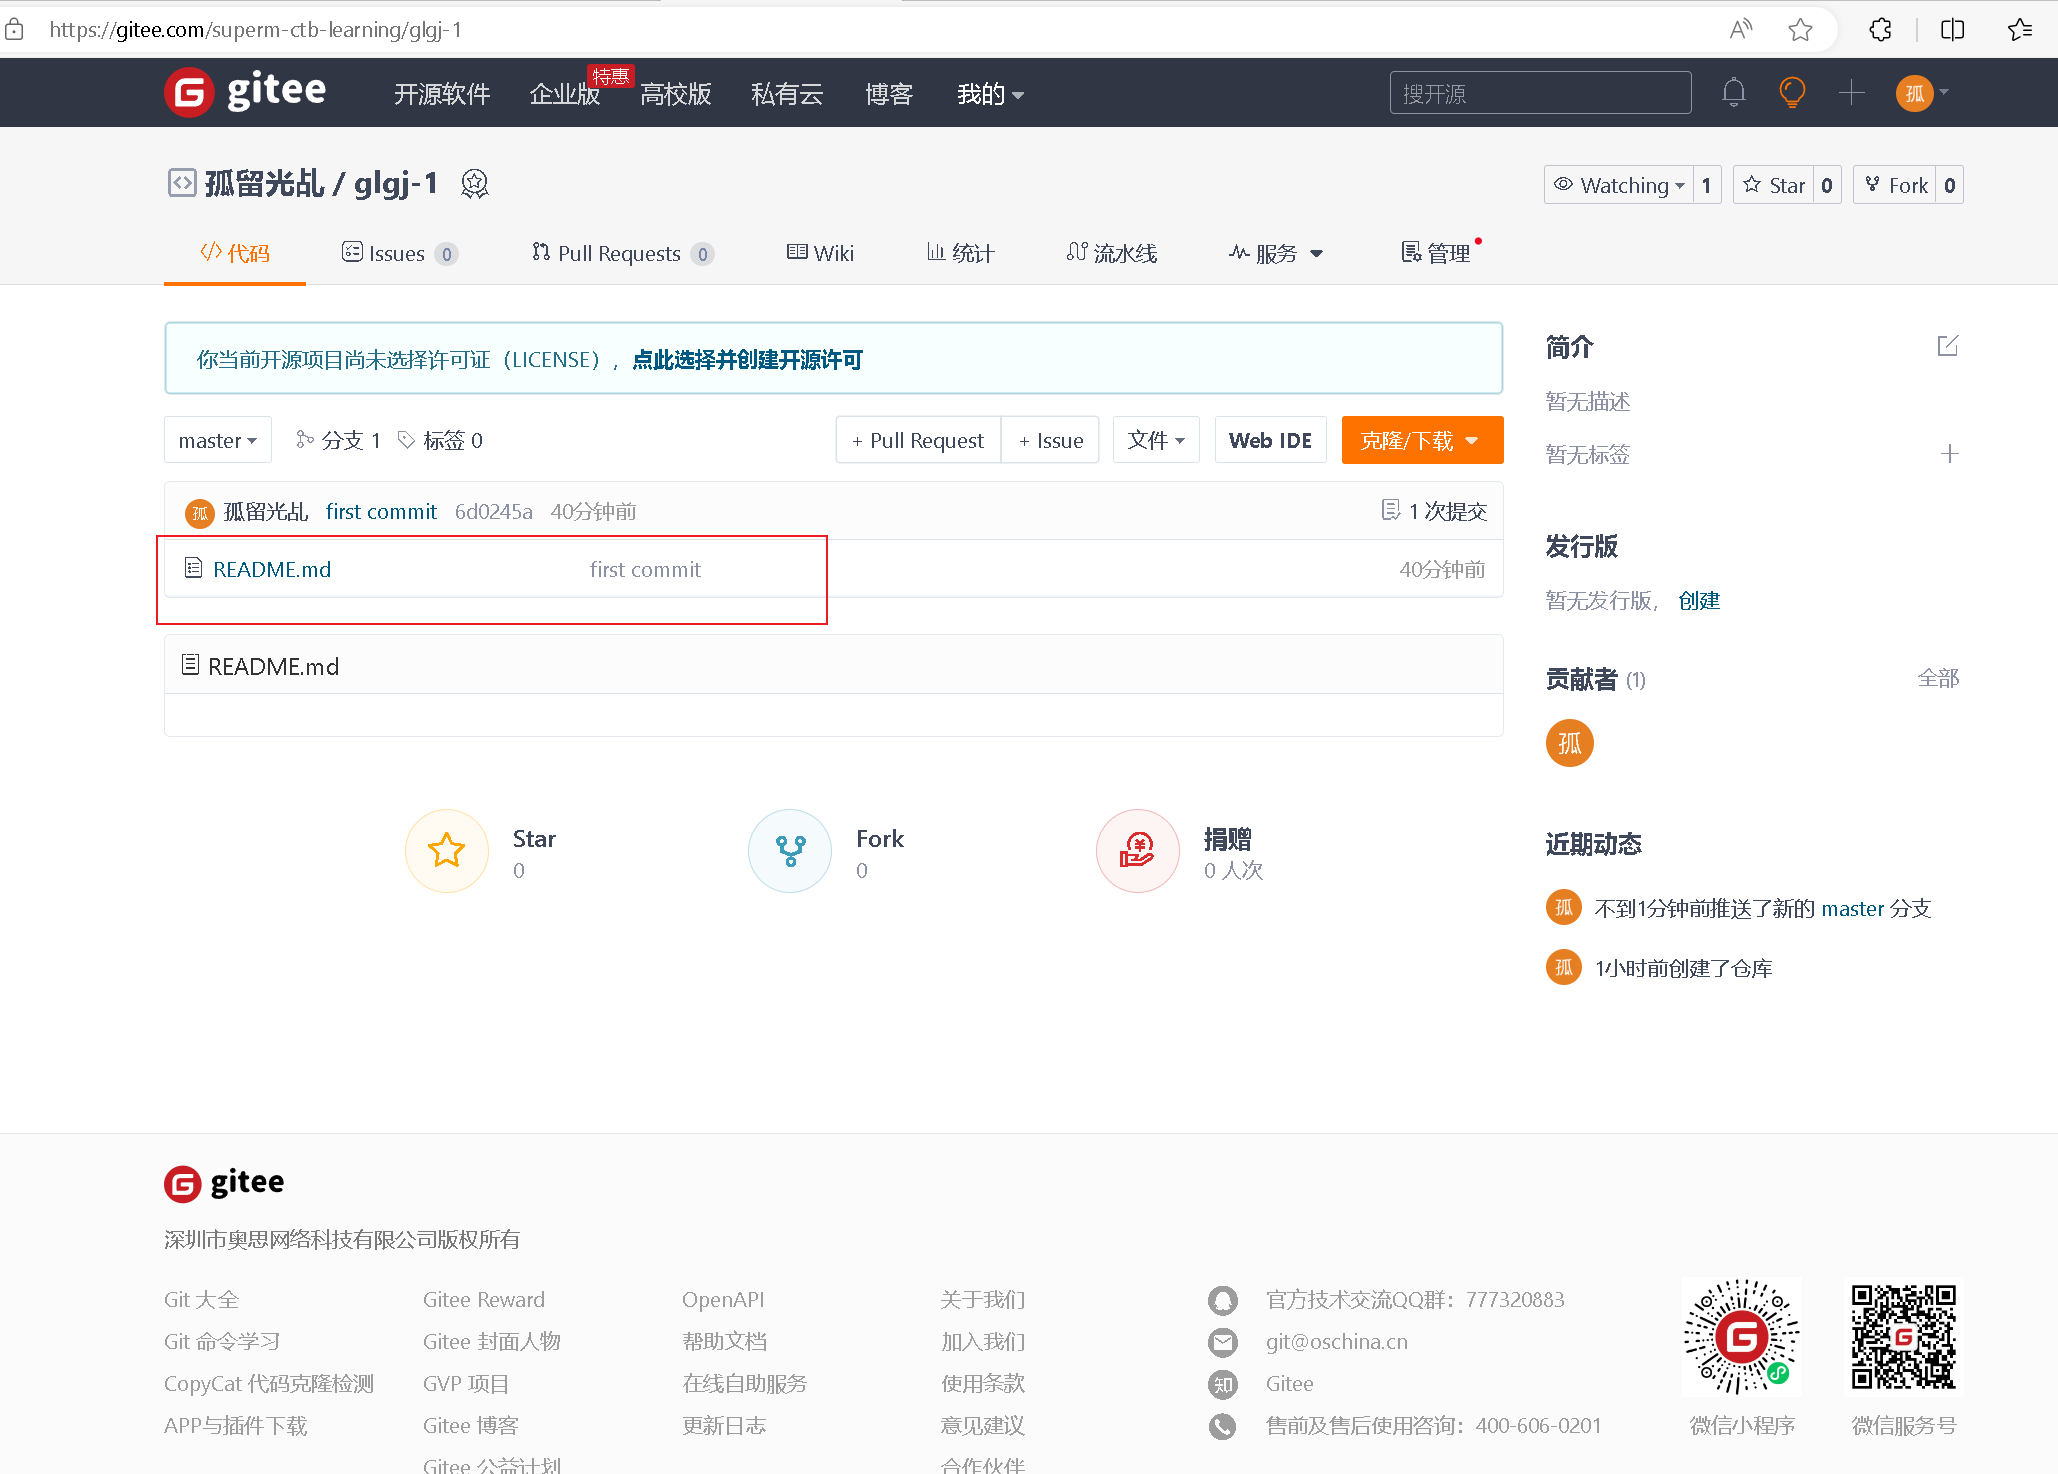Open the master branch dropdown
2058x1474 pixels.
click(x=218, y=440)
